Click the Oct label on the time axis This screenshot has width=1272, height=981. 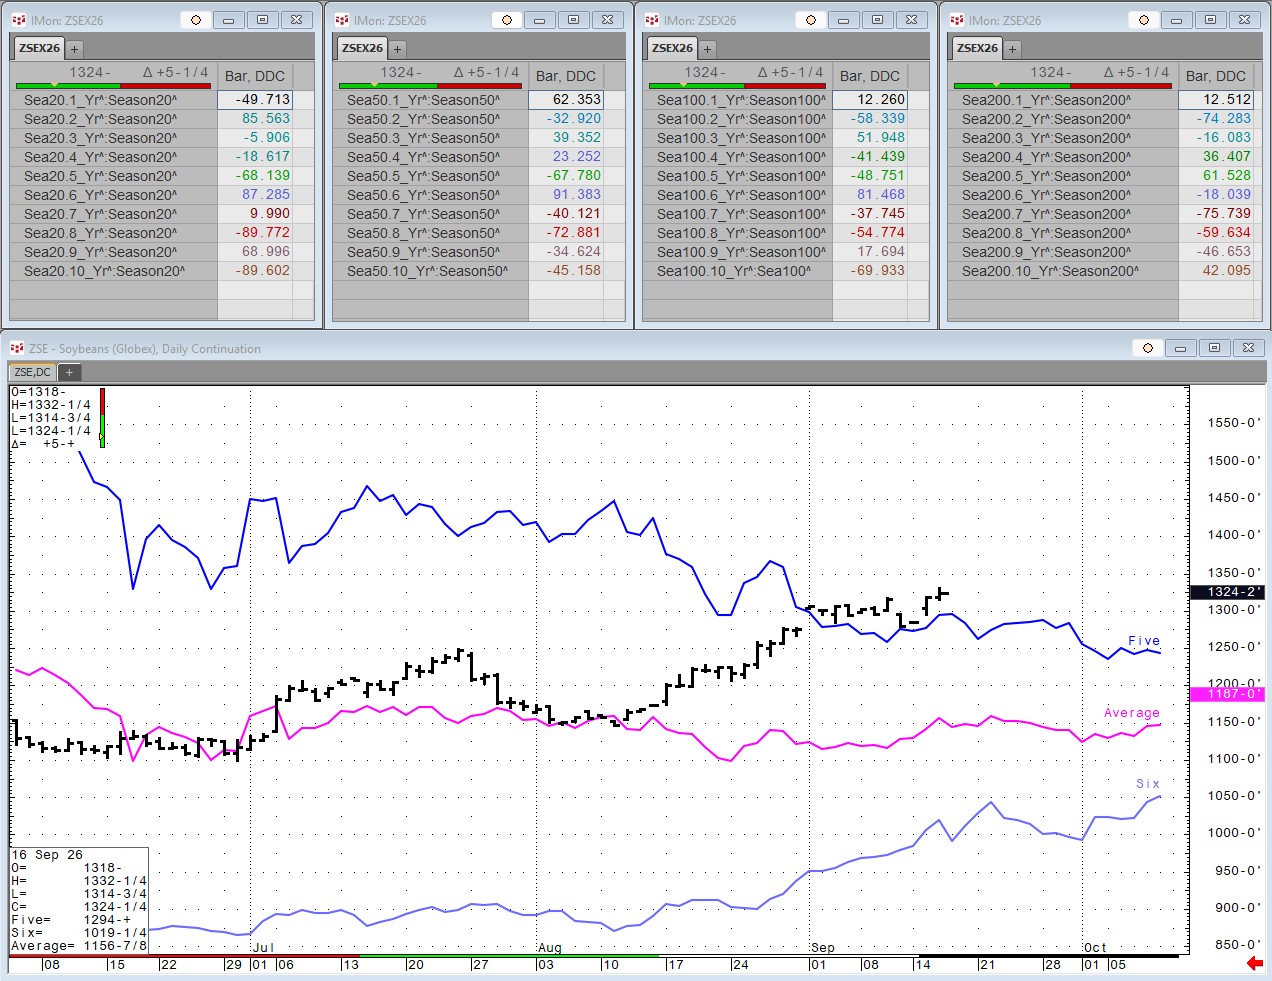(x=1096, y=947)
